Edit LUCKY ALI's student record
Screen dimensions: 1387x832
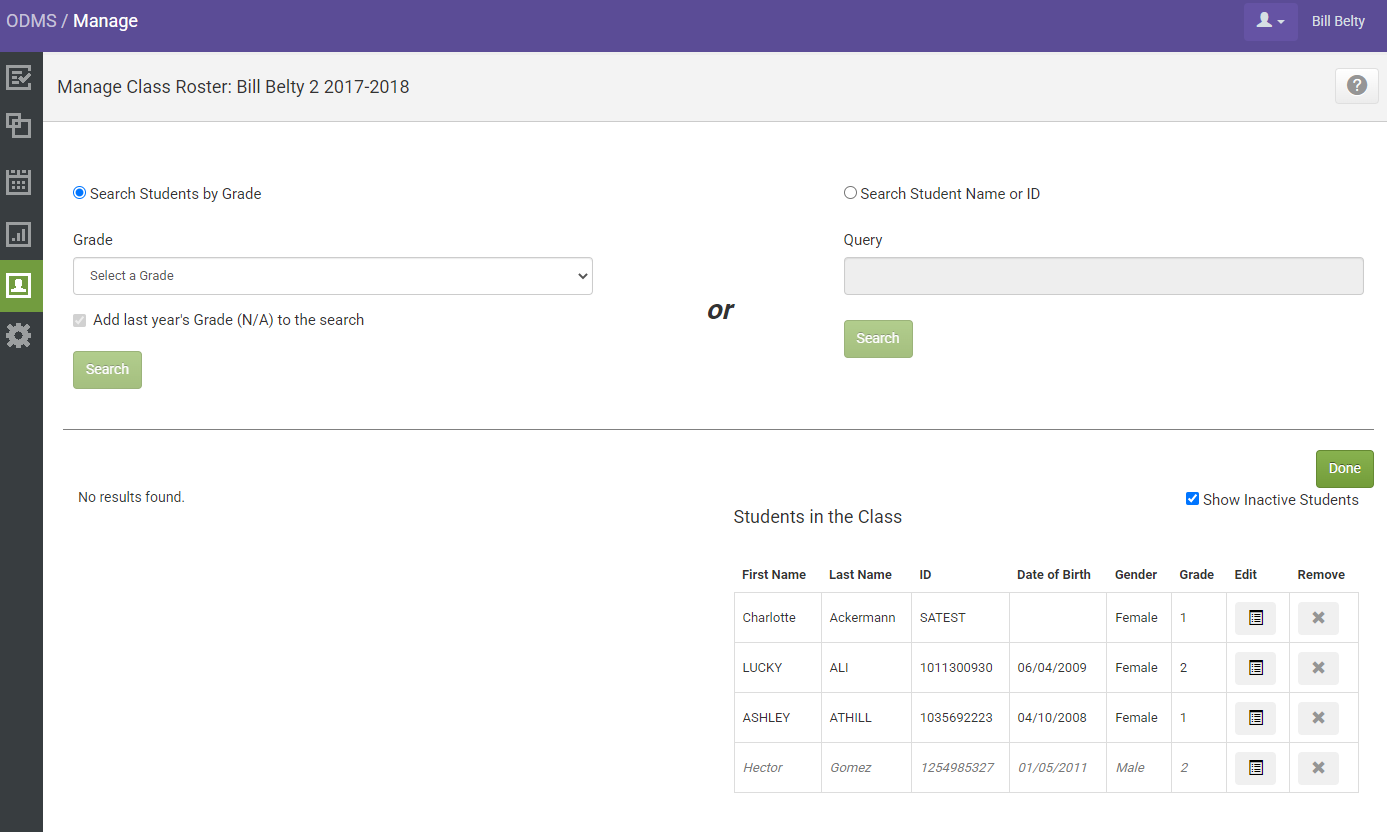coord(1256,668)
